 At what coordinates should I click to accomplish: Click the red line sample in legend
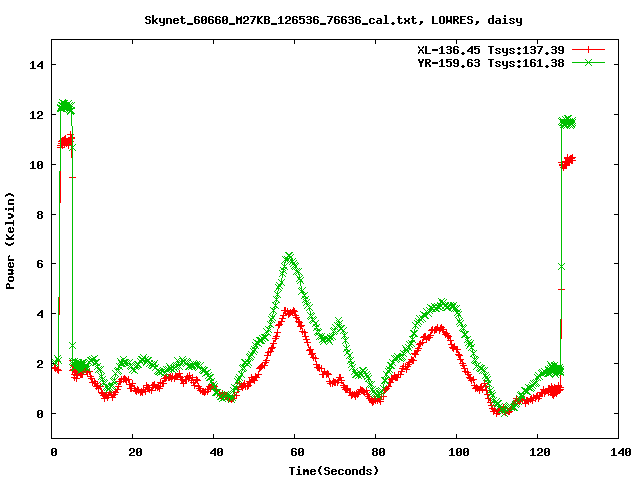click(x=588, y=50)
